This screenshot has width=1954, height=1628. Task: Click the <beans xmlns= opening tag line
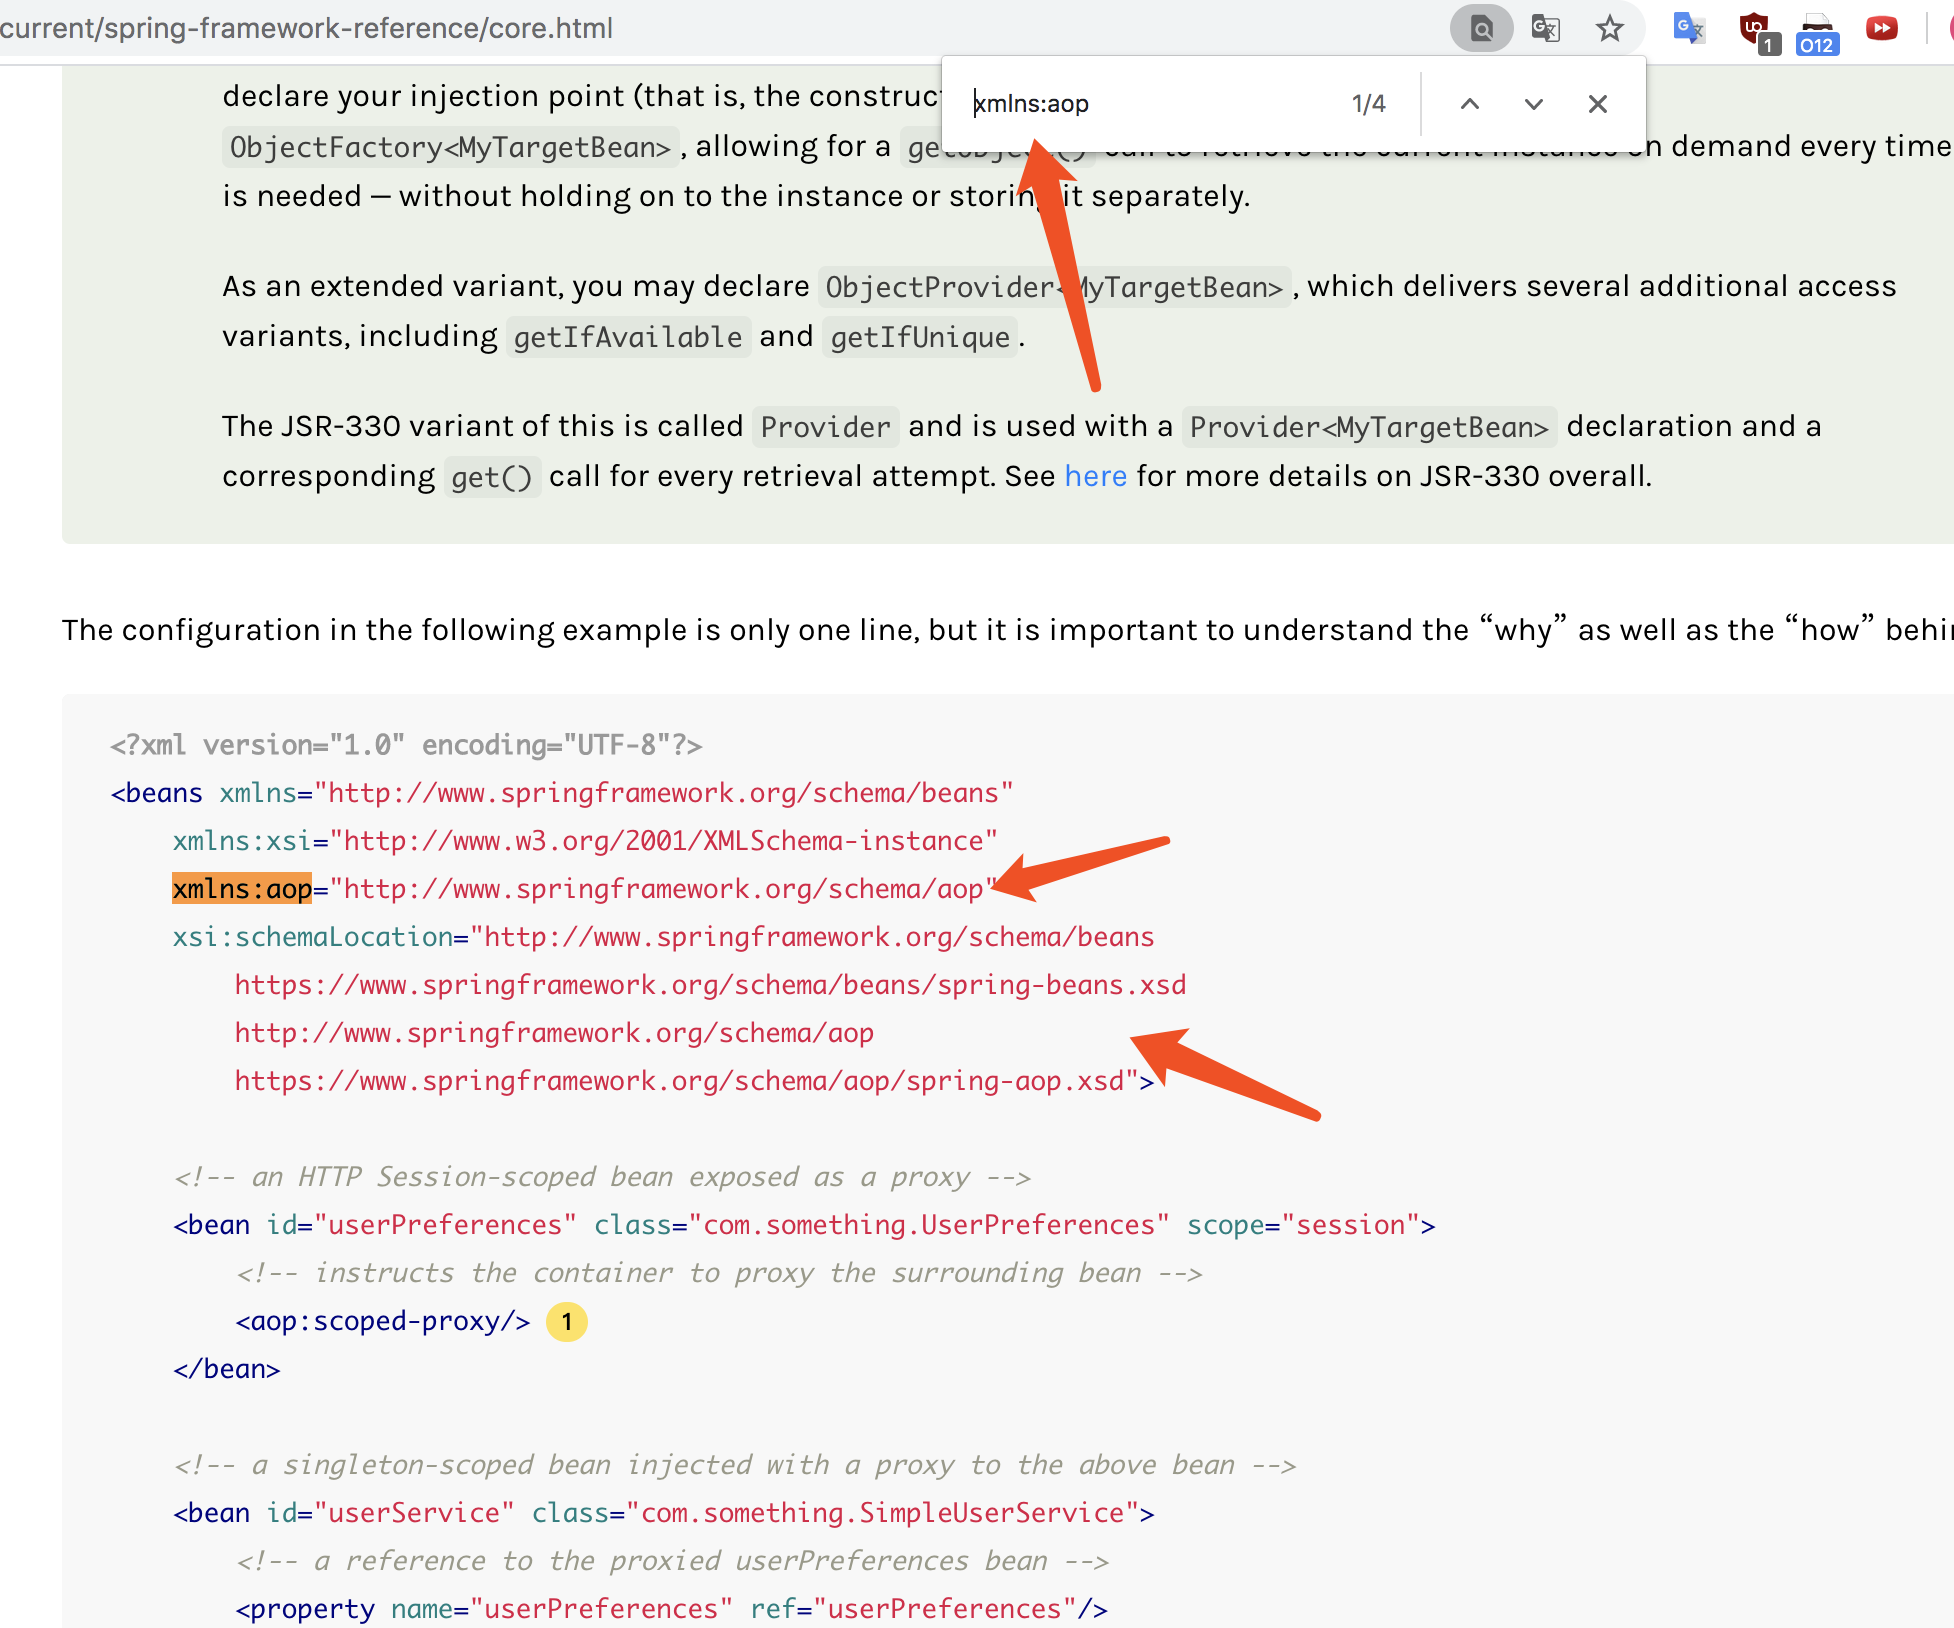(562, 793)
